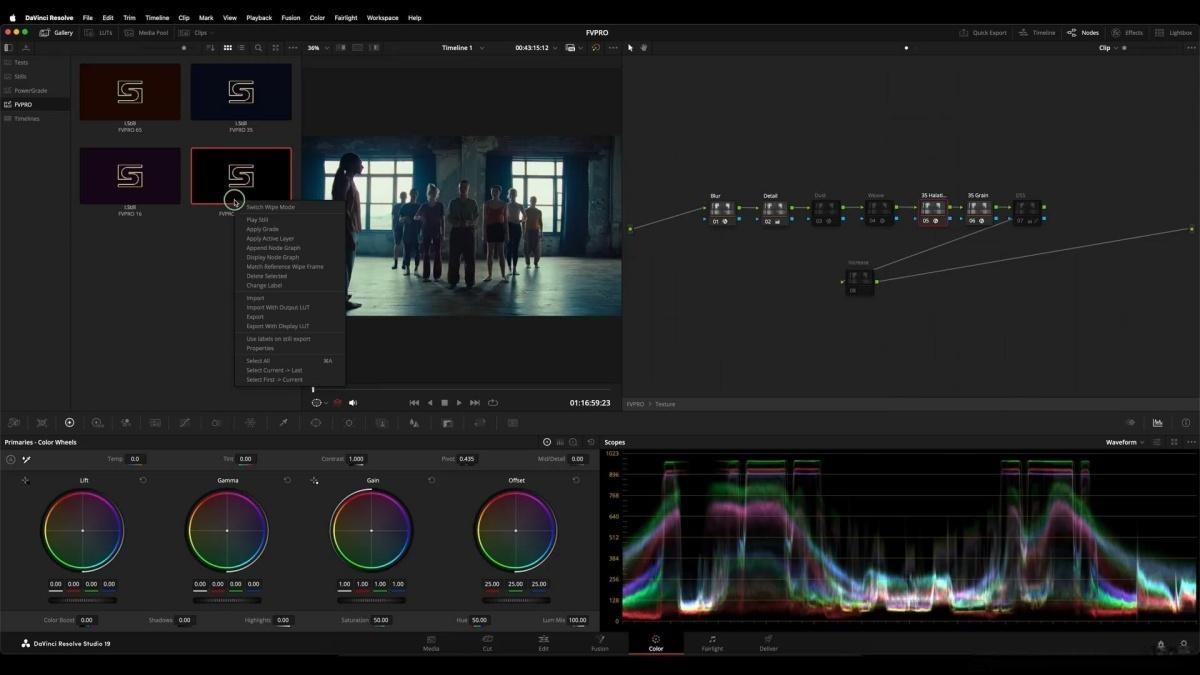
Task: Enable loop playback icon
Action: (492, 402)
